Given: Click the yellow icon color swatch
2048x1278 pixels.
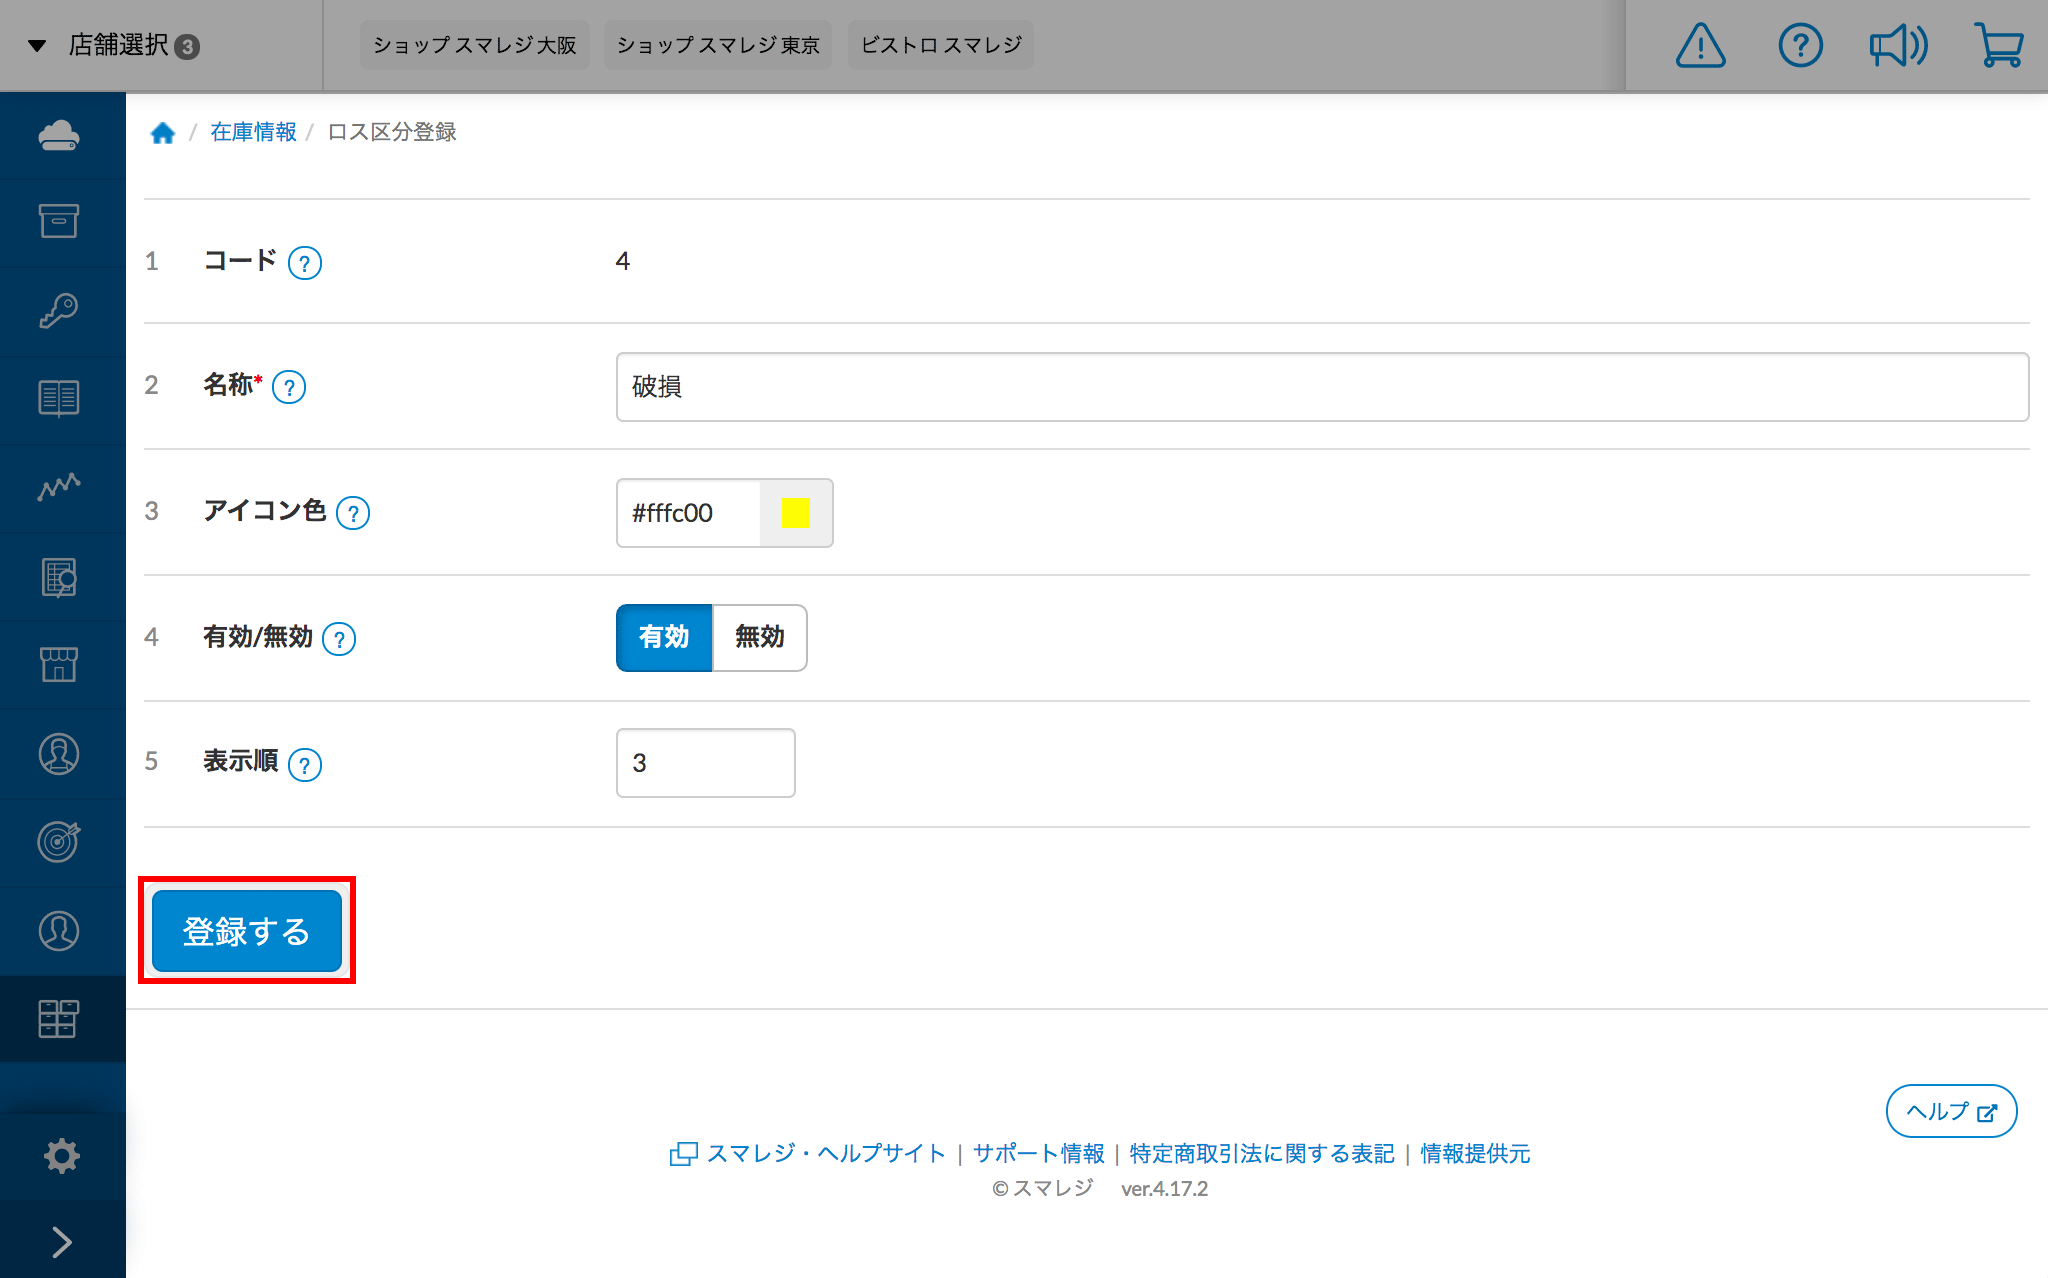Looking at the screenshot, I should (795, 513).
